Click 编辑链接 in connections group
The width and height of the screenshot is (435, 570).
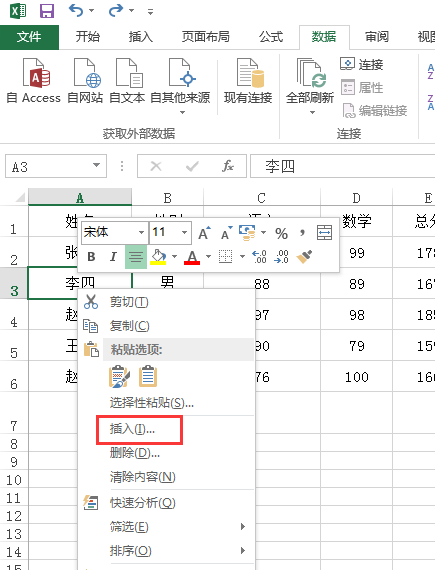(375, 110)
